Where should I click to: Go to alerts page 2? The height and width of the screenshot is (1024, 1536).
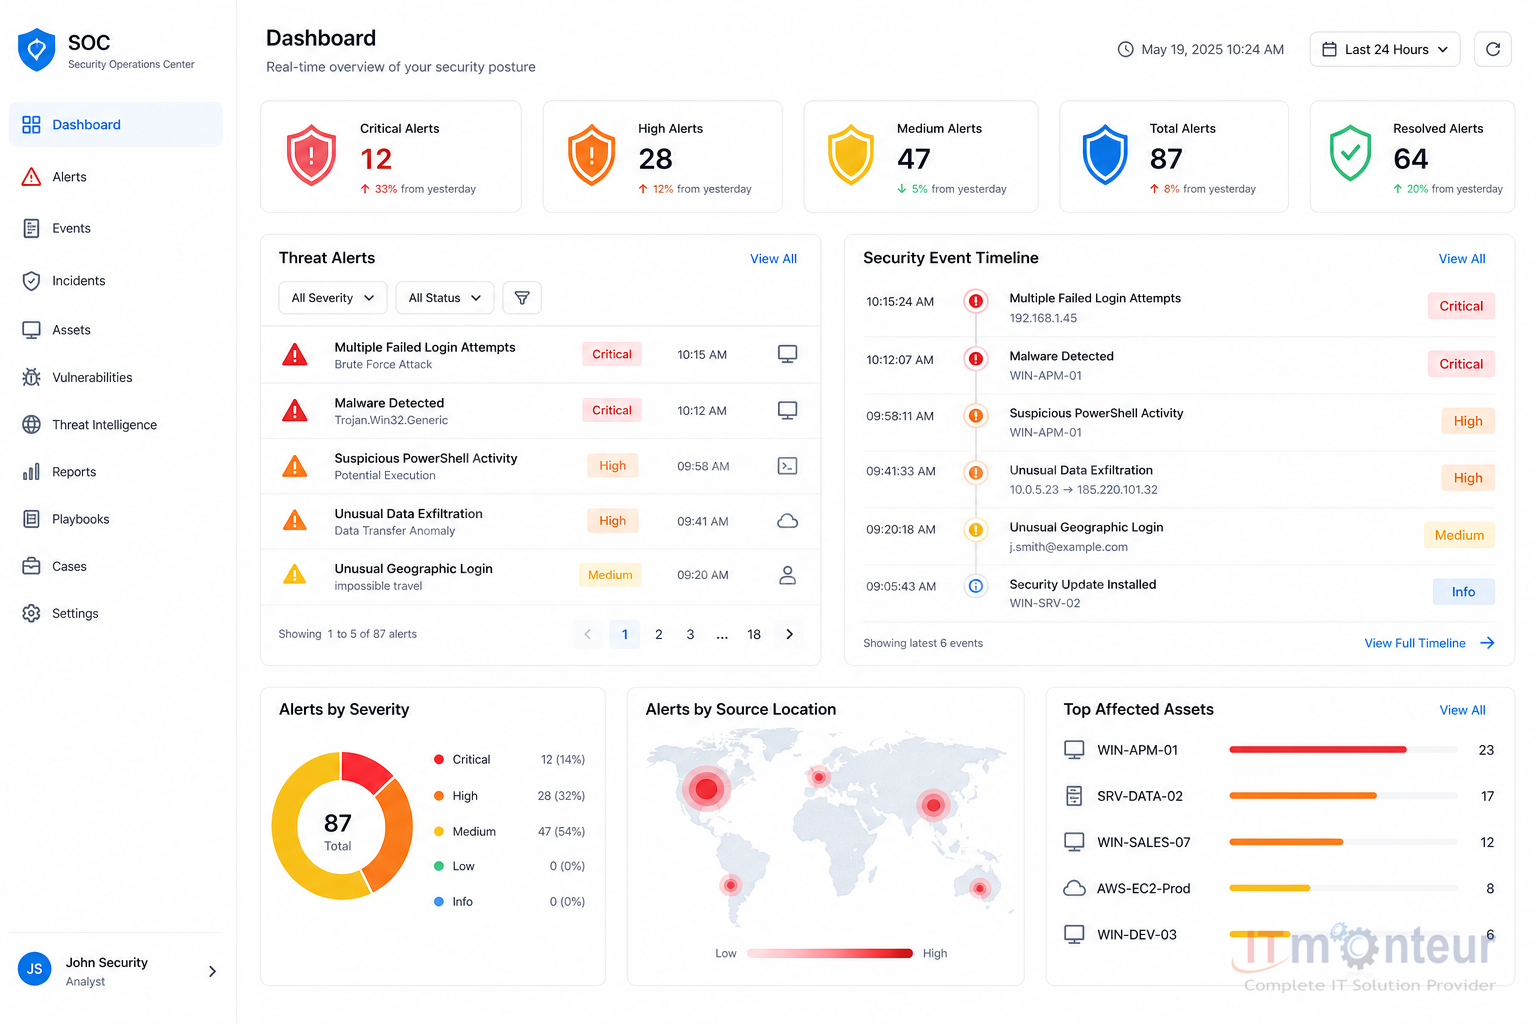coord(658,634)
